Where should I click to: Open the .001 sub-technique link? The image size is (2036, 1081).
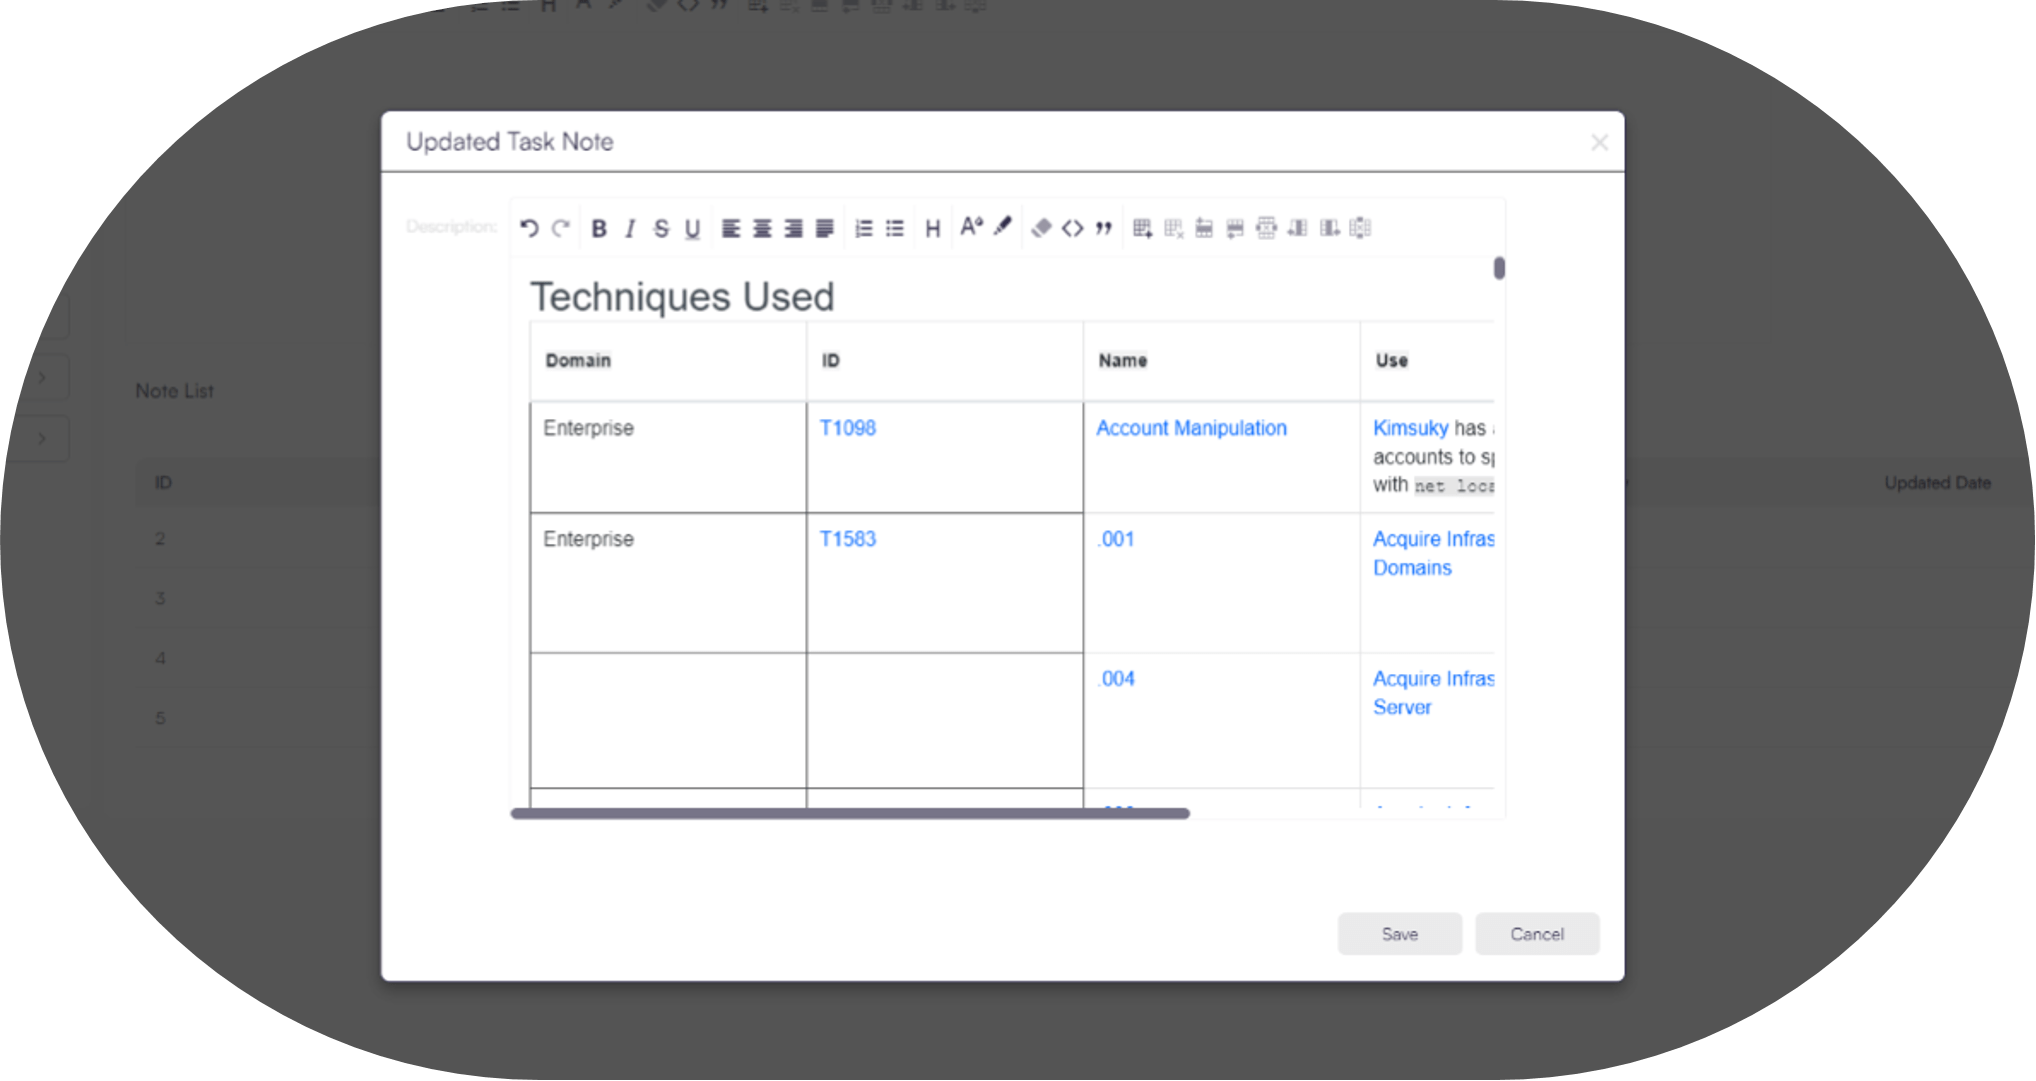(1115, 539)
